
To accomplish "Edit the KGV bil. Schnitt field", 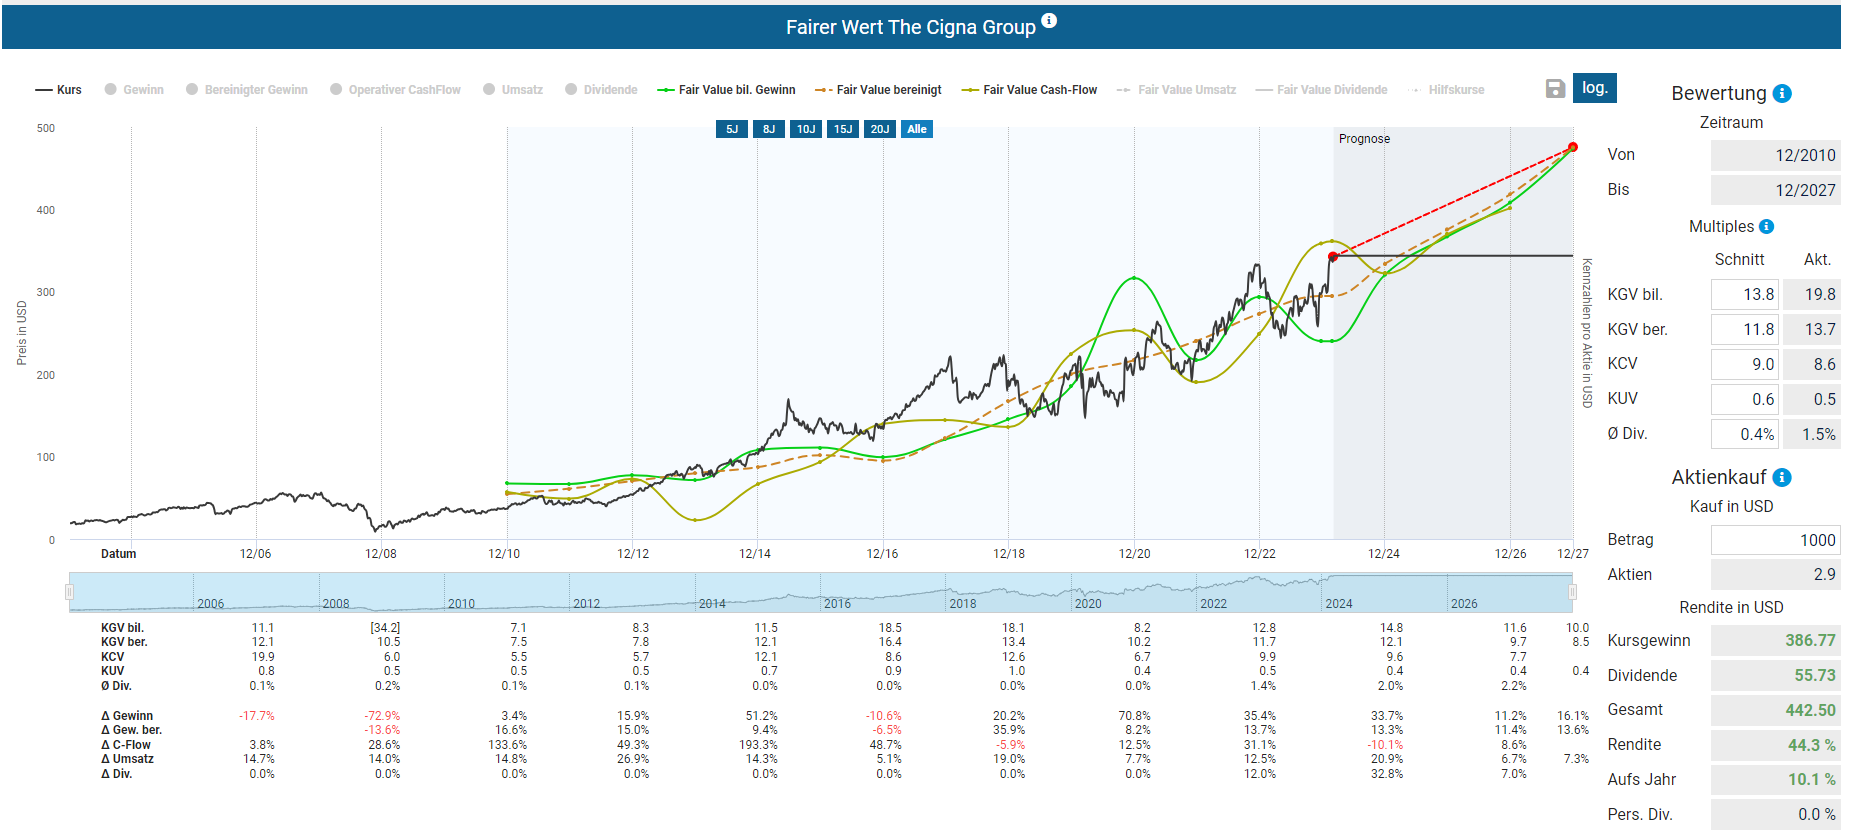I will (x=1744, y=295).
